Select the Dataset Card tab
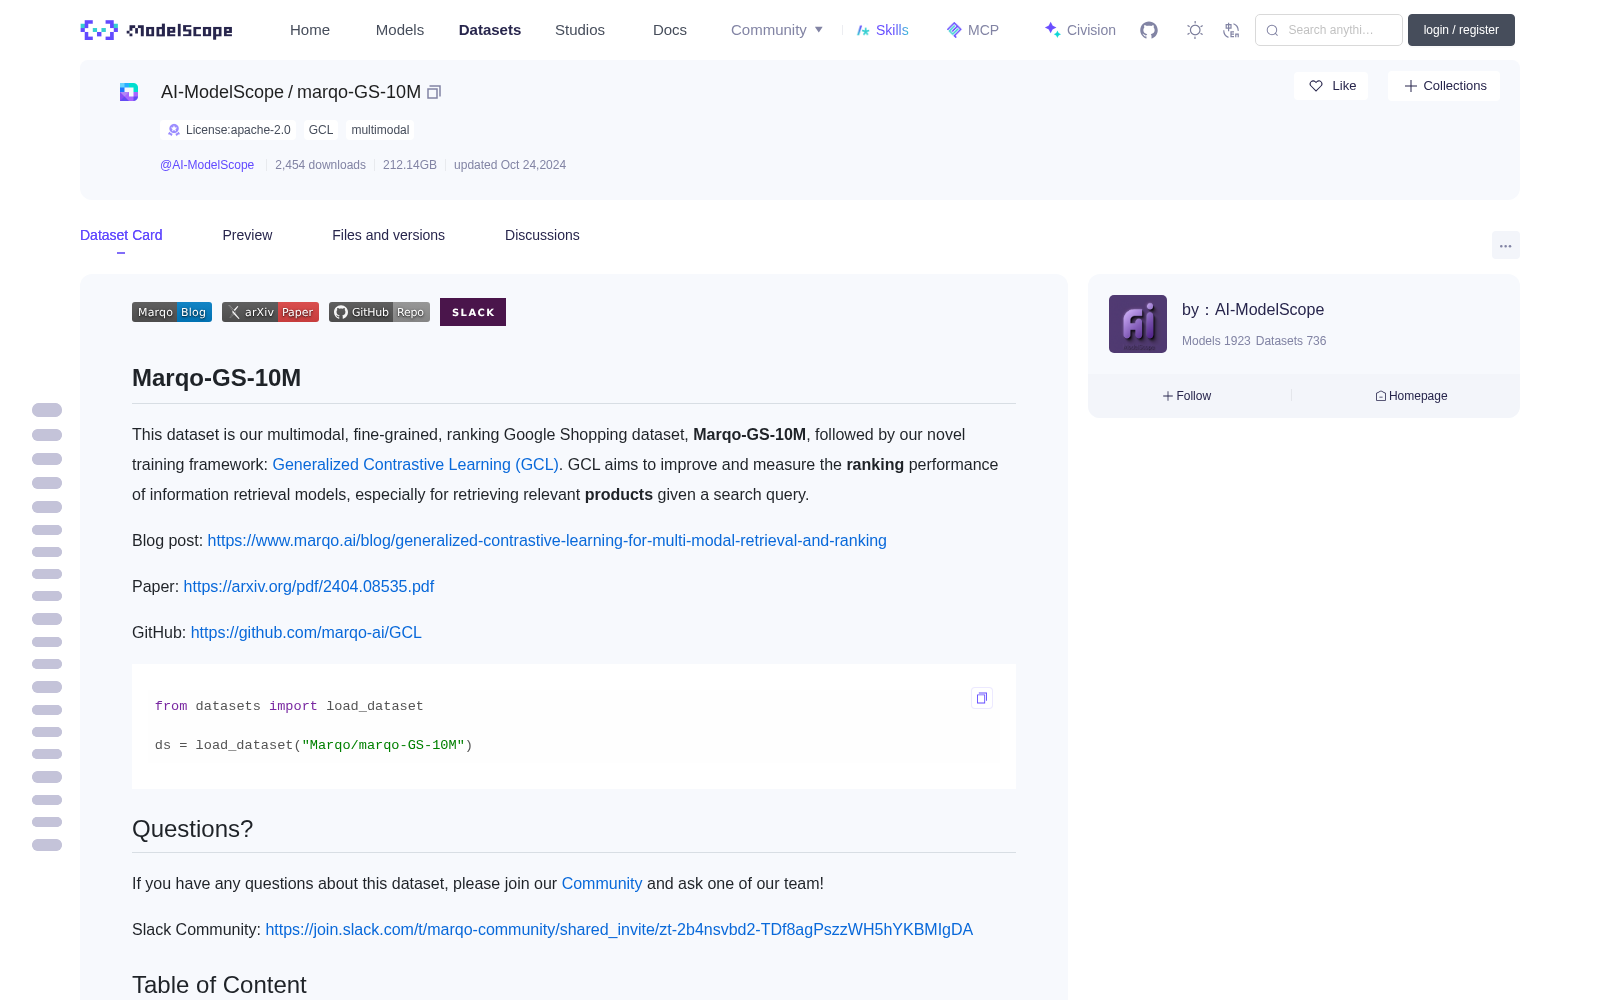Viewport: 1600px width, 1000px height. (x=121, y=235)
